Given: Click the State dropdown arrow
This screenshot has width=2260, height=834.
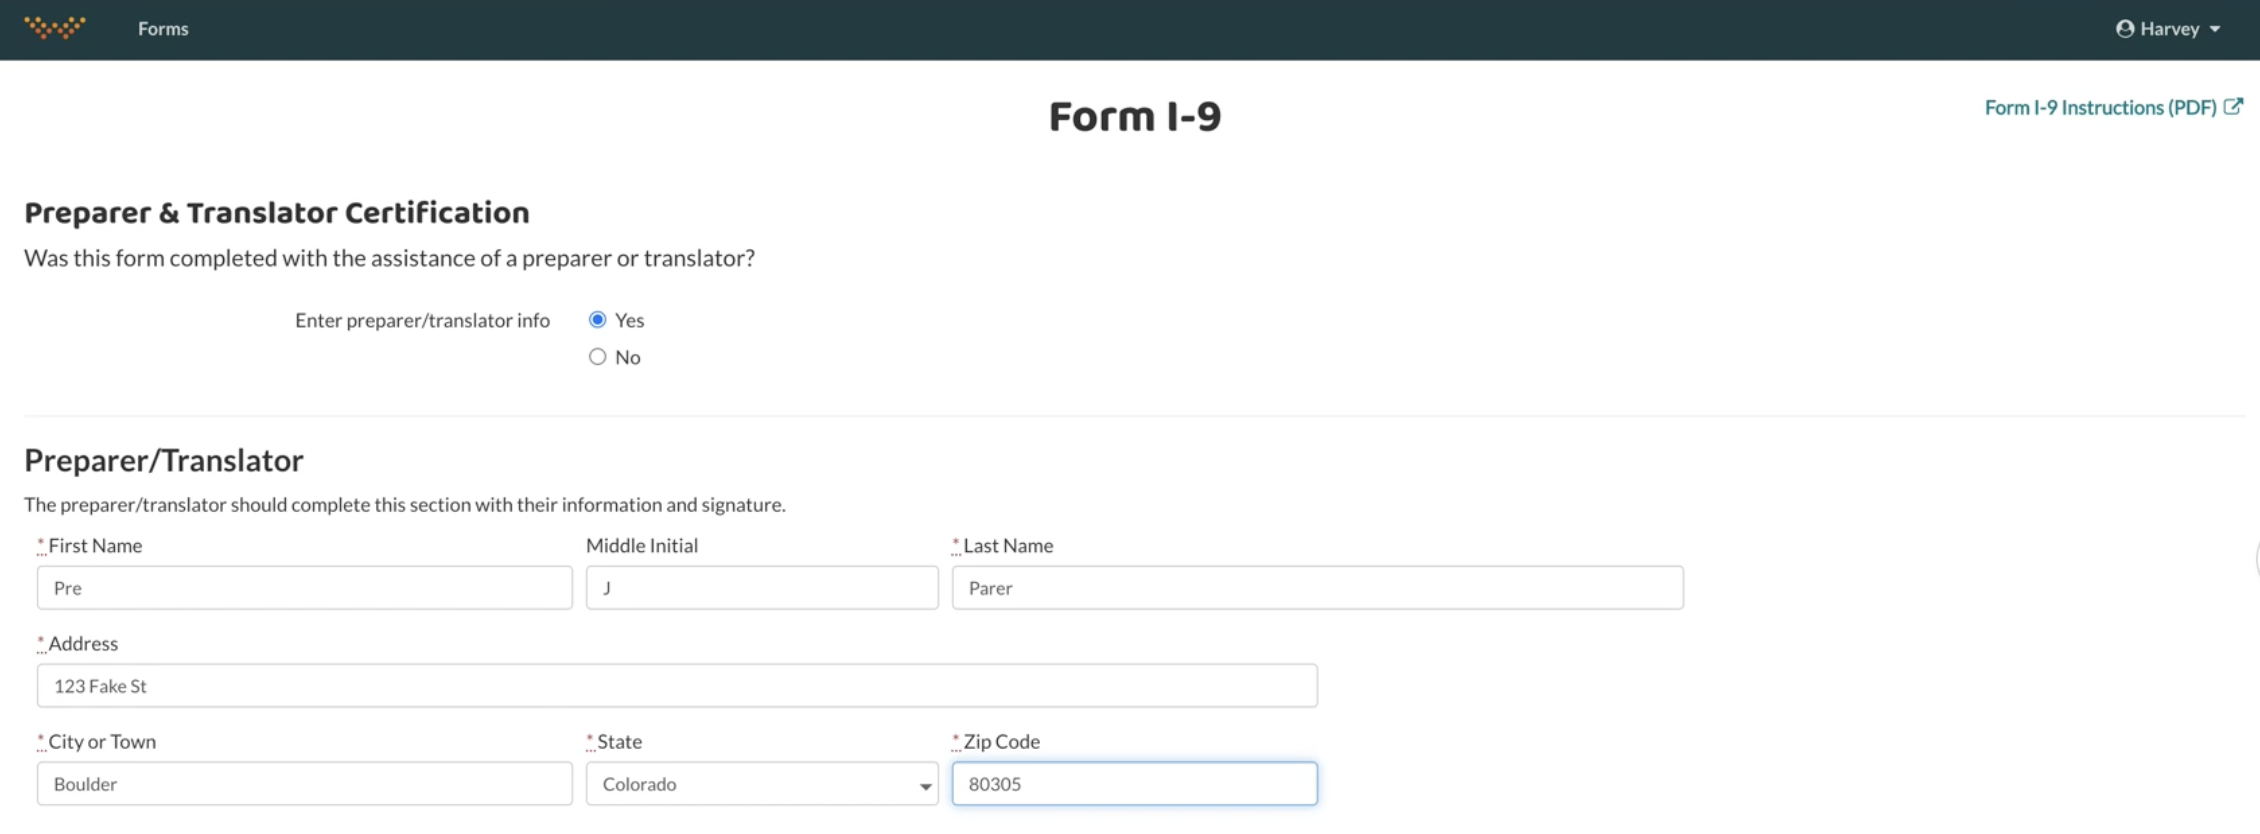Looking at the screenshot, I should [x=925, y=786].
